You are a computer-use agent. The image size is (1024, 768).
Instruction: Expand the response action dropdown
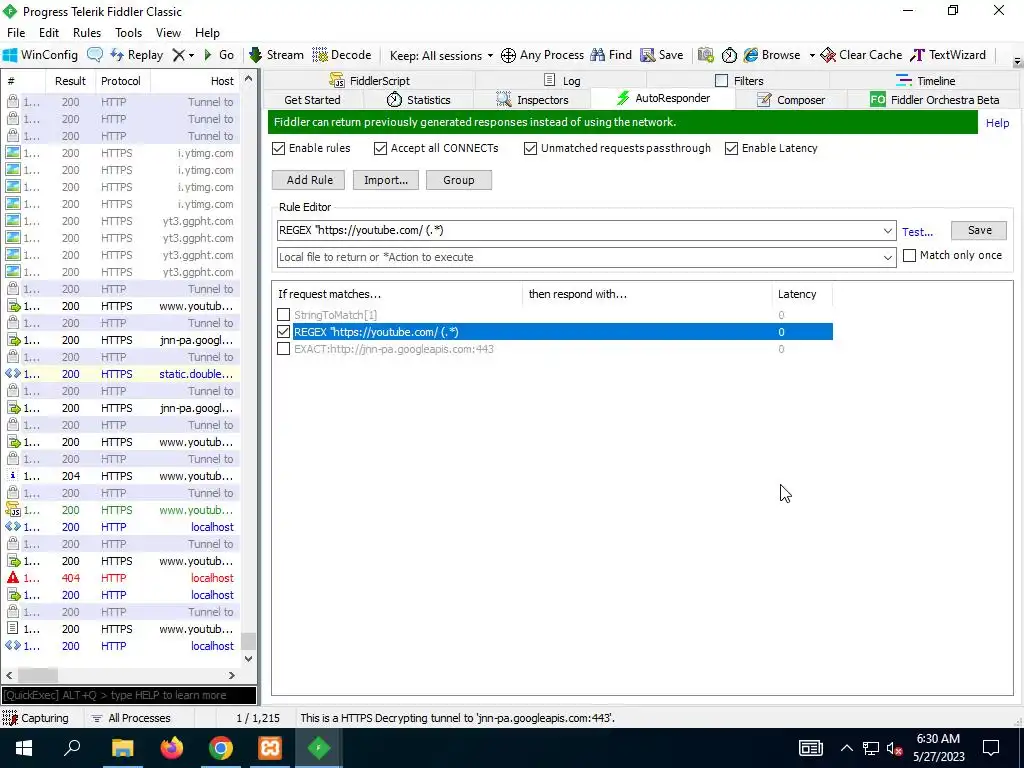point(887,257)
